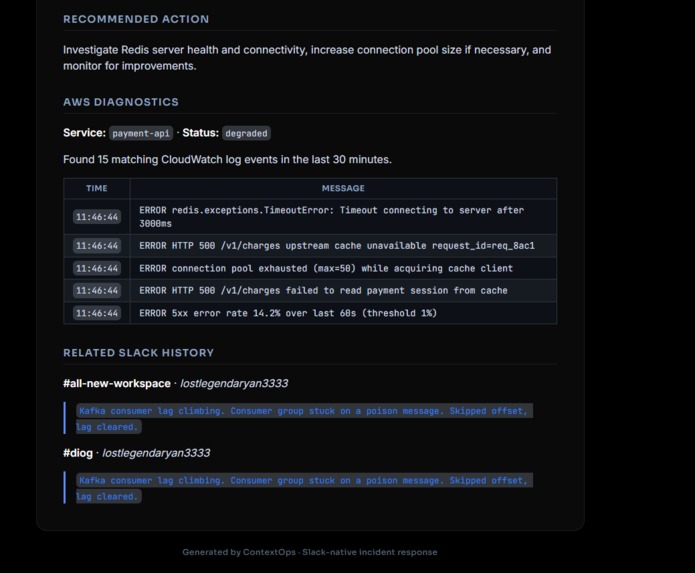Select the 'upstream cache unavailable' log message
The height and width of the screenshot is (573, 695).
[x=337, y=246]
